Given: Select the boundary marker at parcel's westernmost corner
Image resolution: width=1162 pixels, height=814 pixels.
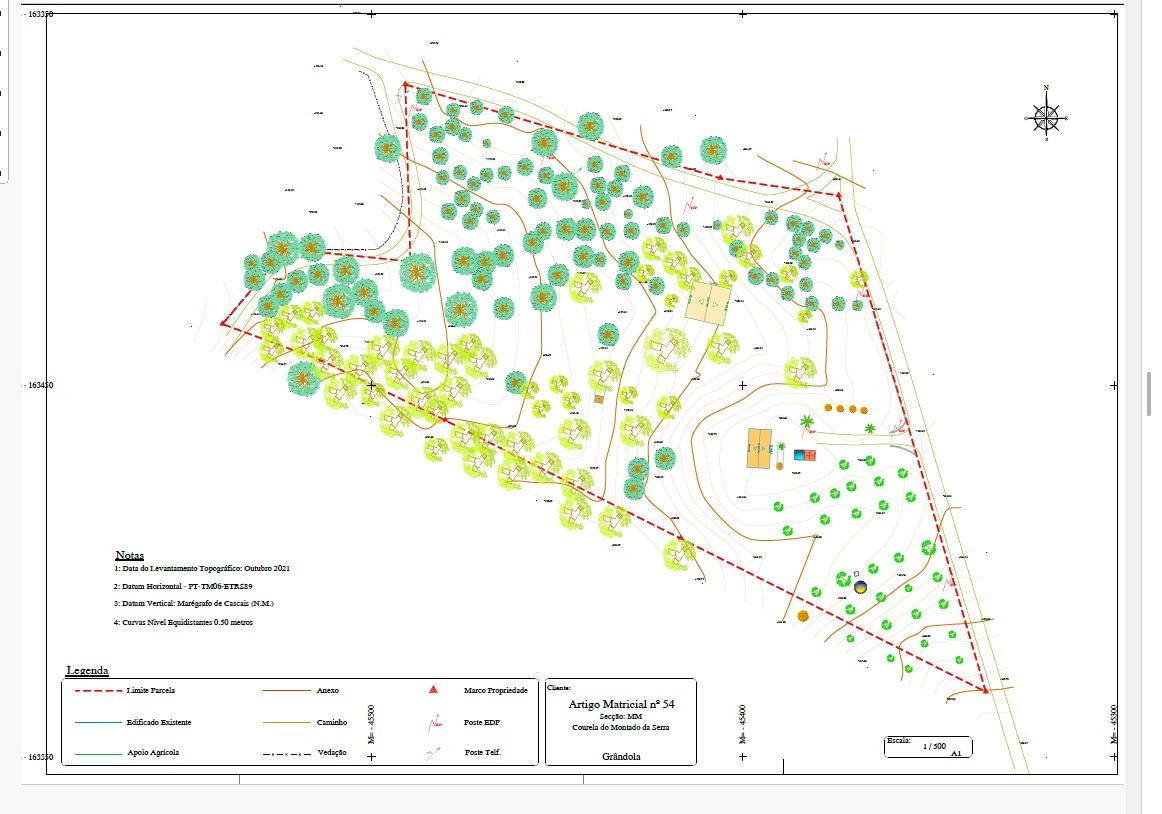Looking at the screenshot, I should 223,322.
